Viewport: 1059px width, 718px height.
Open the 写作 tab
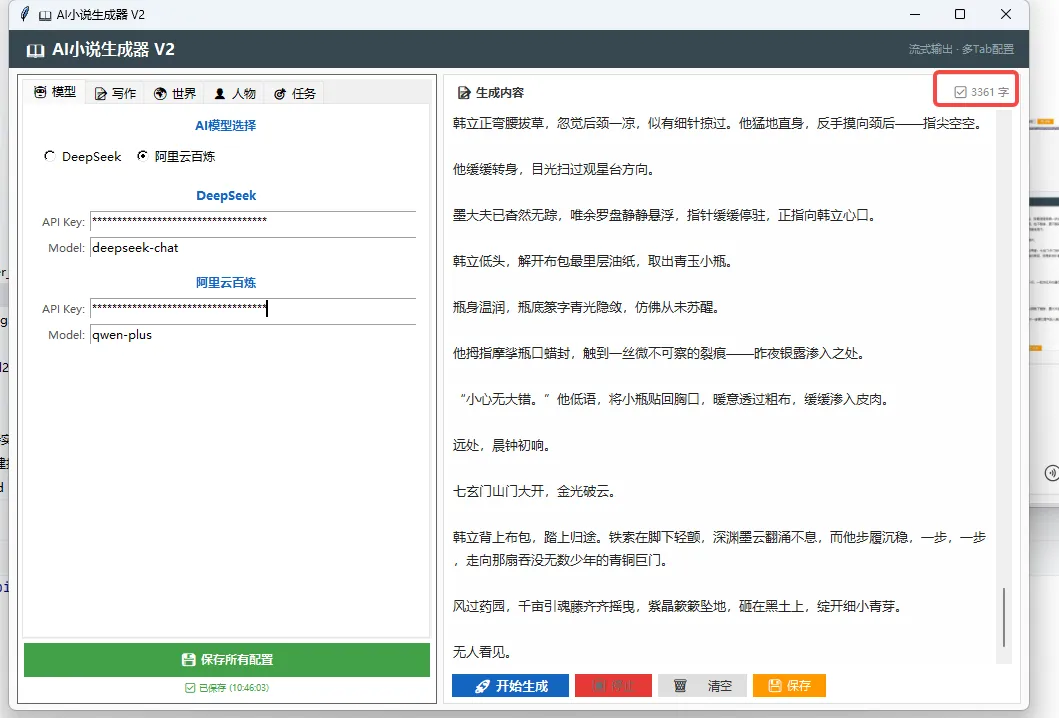[x=115, y=93]
